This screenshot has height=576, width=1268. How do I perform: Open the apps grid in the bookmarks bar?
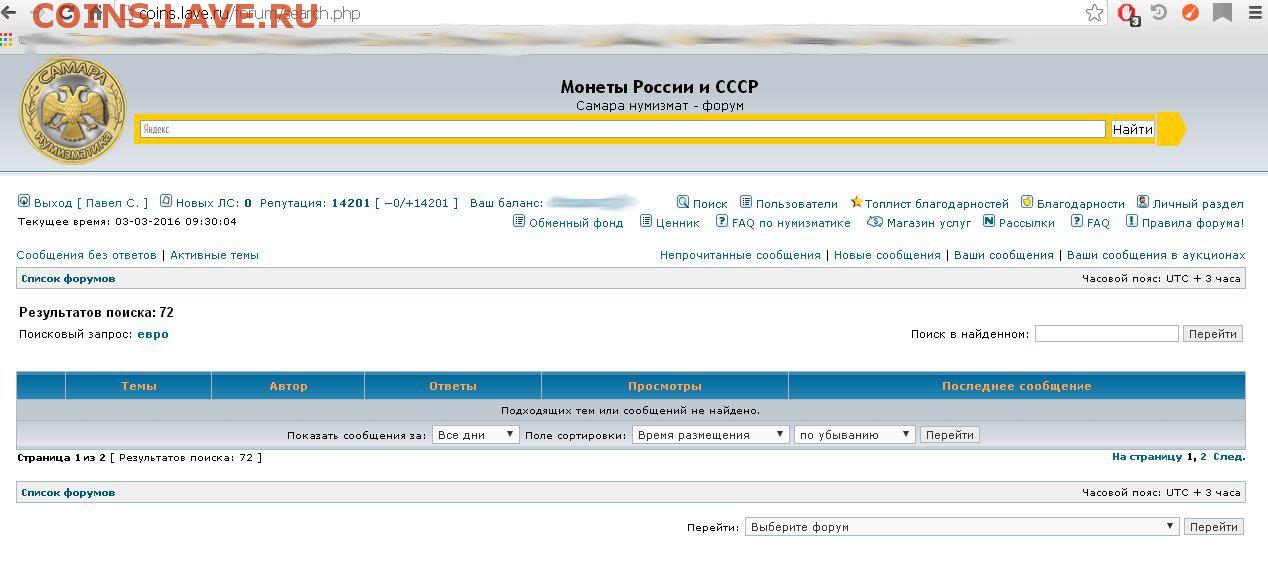coord(7,41)
